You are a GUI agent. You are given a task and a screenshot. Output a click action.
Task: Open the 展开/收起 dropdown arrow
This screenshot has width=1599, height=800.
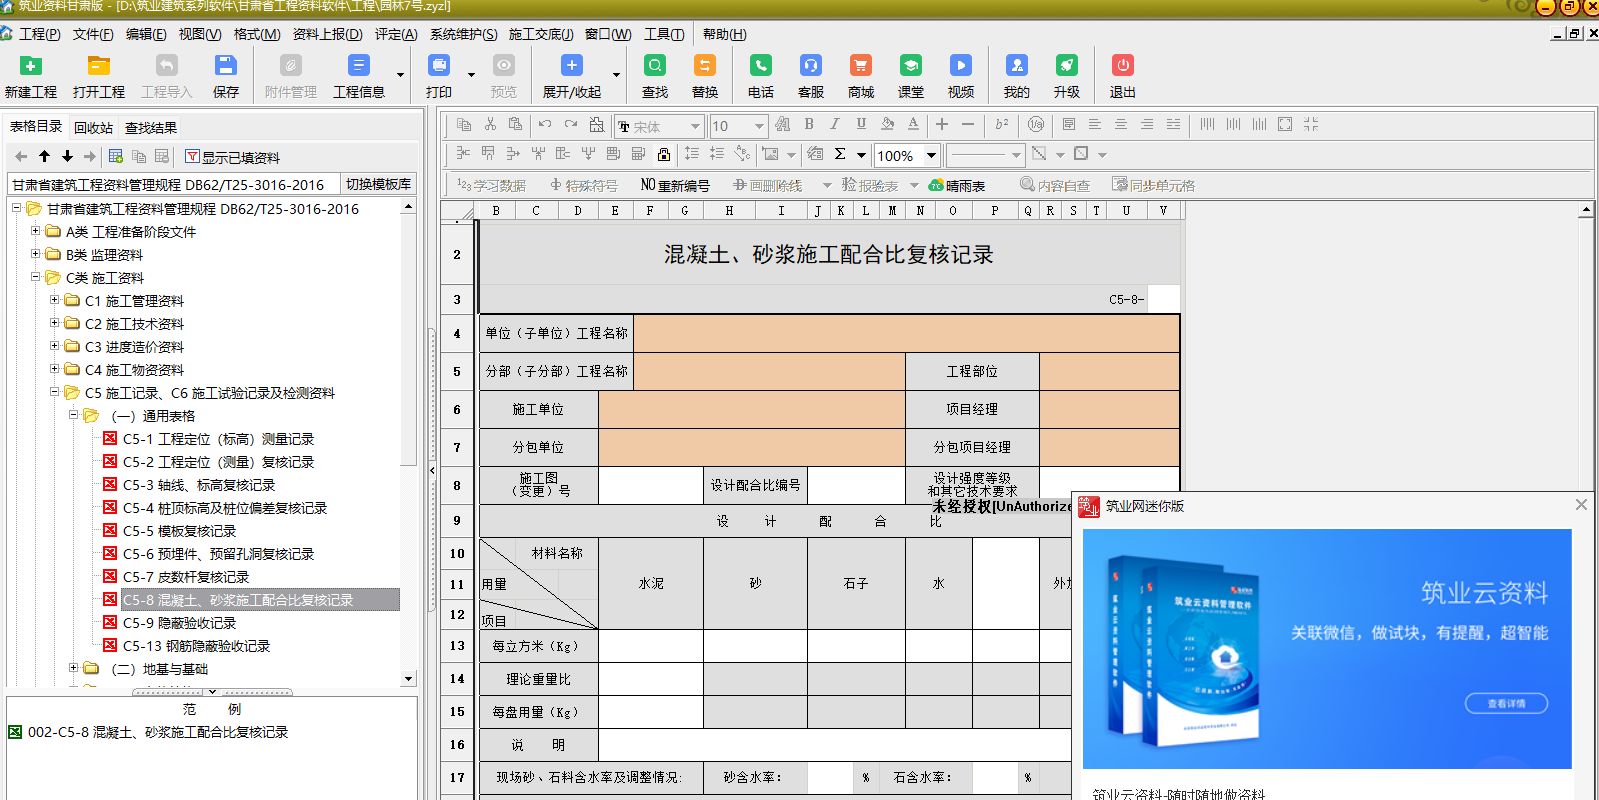(616, 74)
